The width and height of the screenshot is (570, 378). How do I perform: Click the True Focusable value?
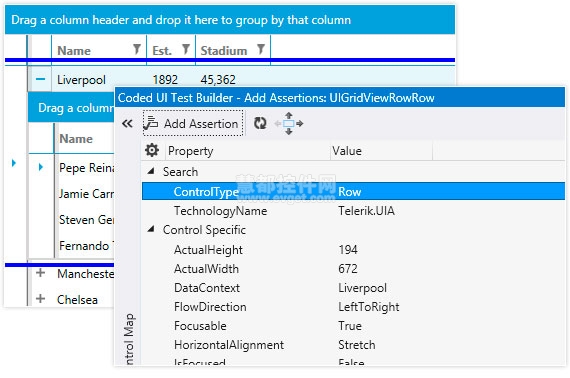pyautogui.click(x=350, y=326)
